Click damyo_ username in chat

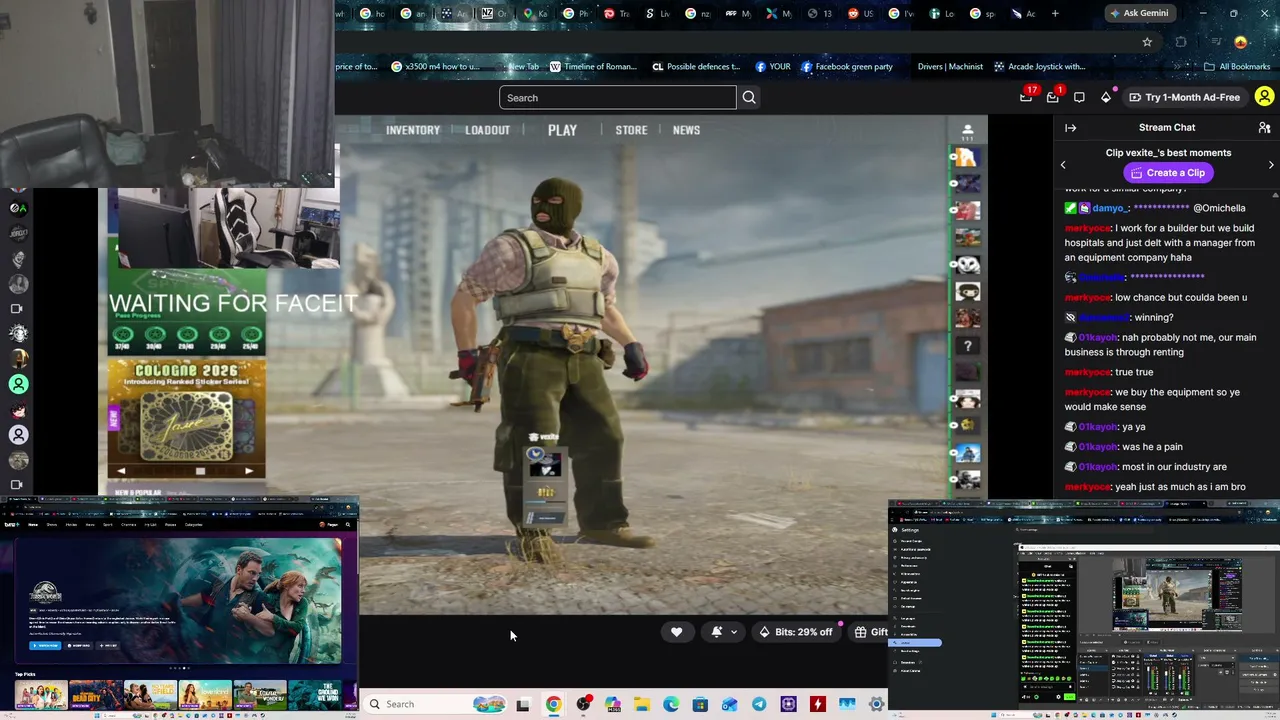1110,208
